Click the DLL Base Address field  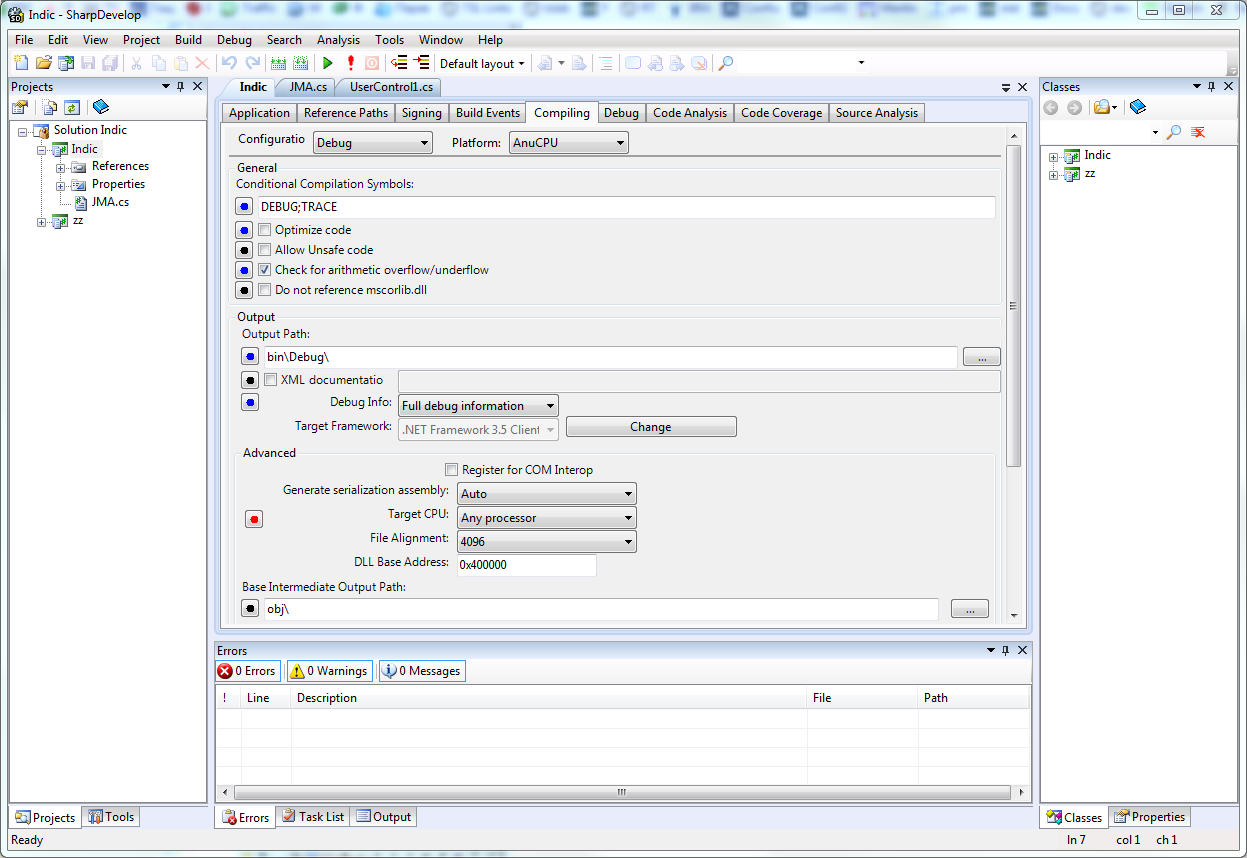(x=526, y=565)
